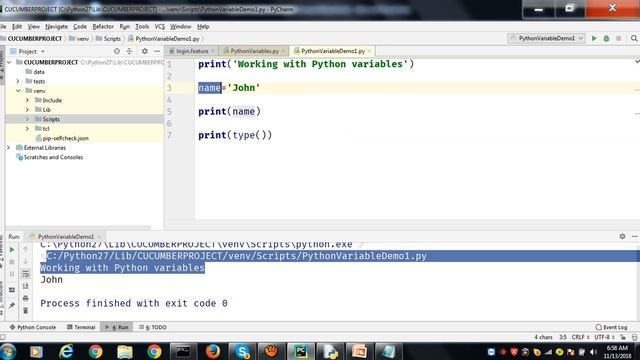Open Run panel settings gear
The image size is (640, 360).
point(622,236)
